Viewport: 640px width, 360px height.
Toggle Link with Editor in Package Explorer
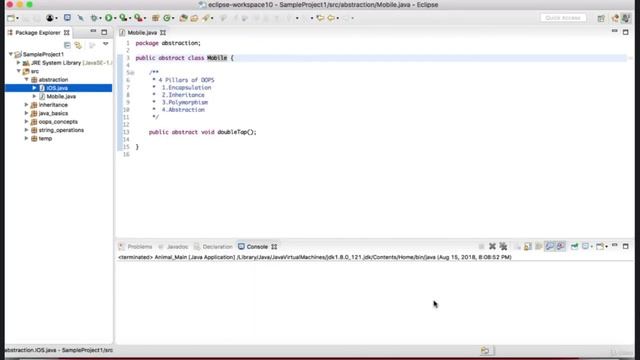point(78,45)
